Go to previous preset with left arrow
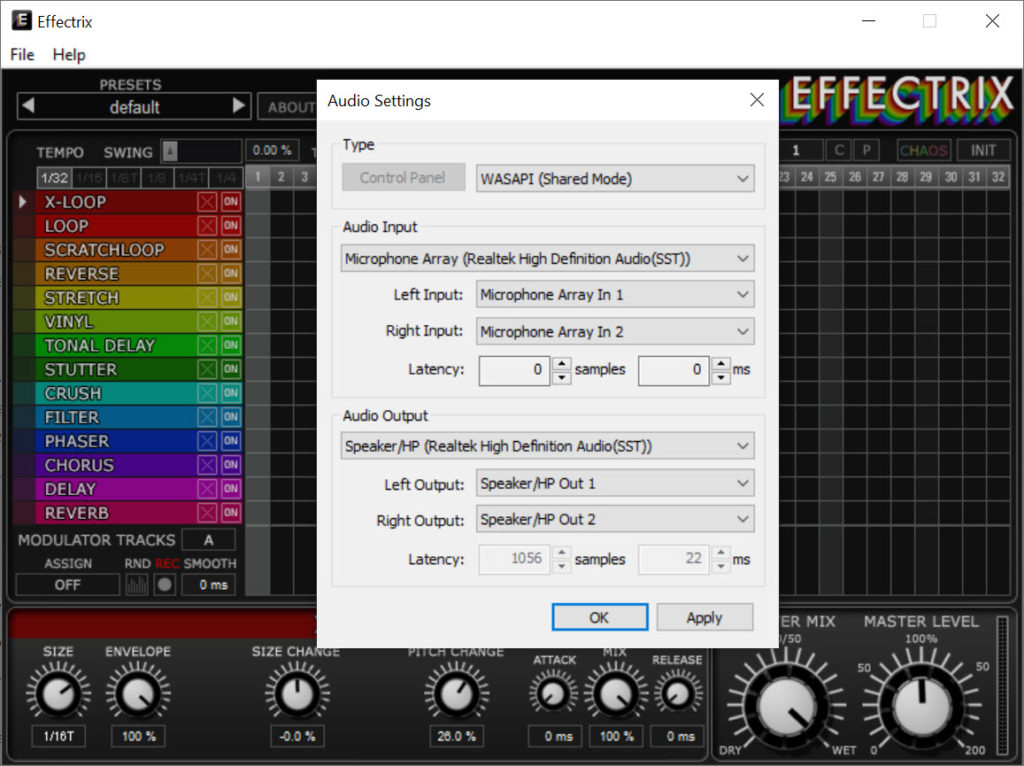 tap(27, 106)
